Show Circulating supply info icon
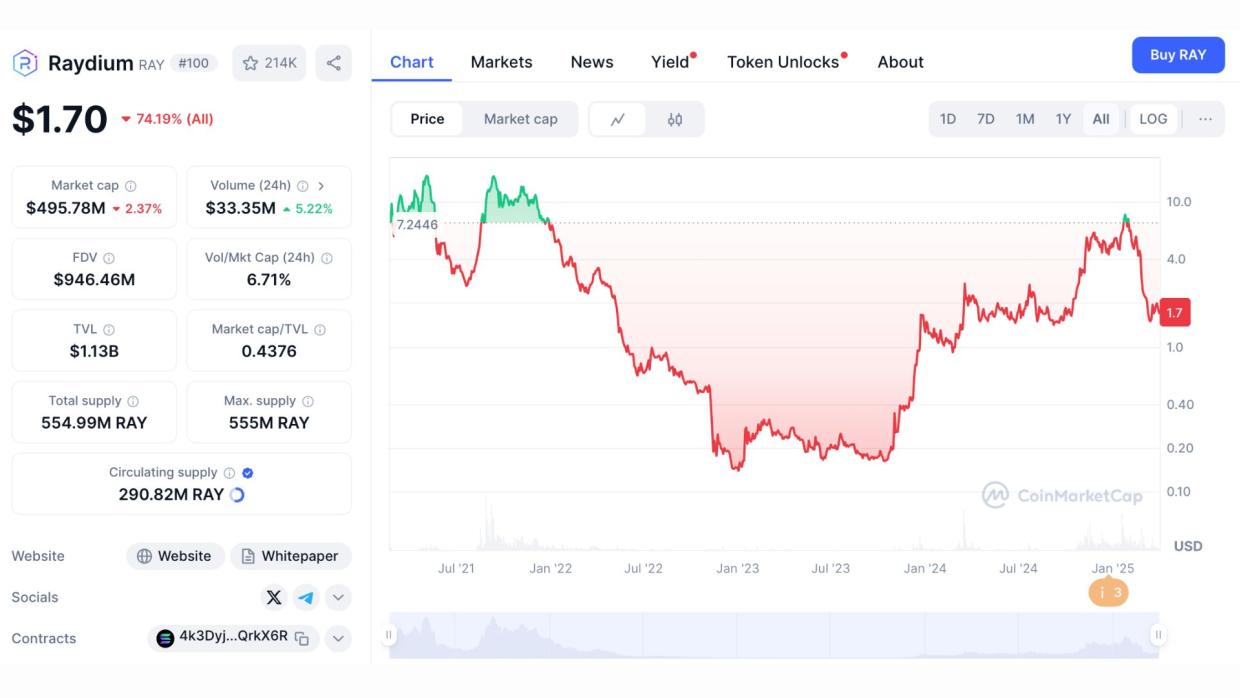 click(x=229, y=473)
